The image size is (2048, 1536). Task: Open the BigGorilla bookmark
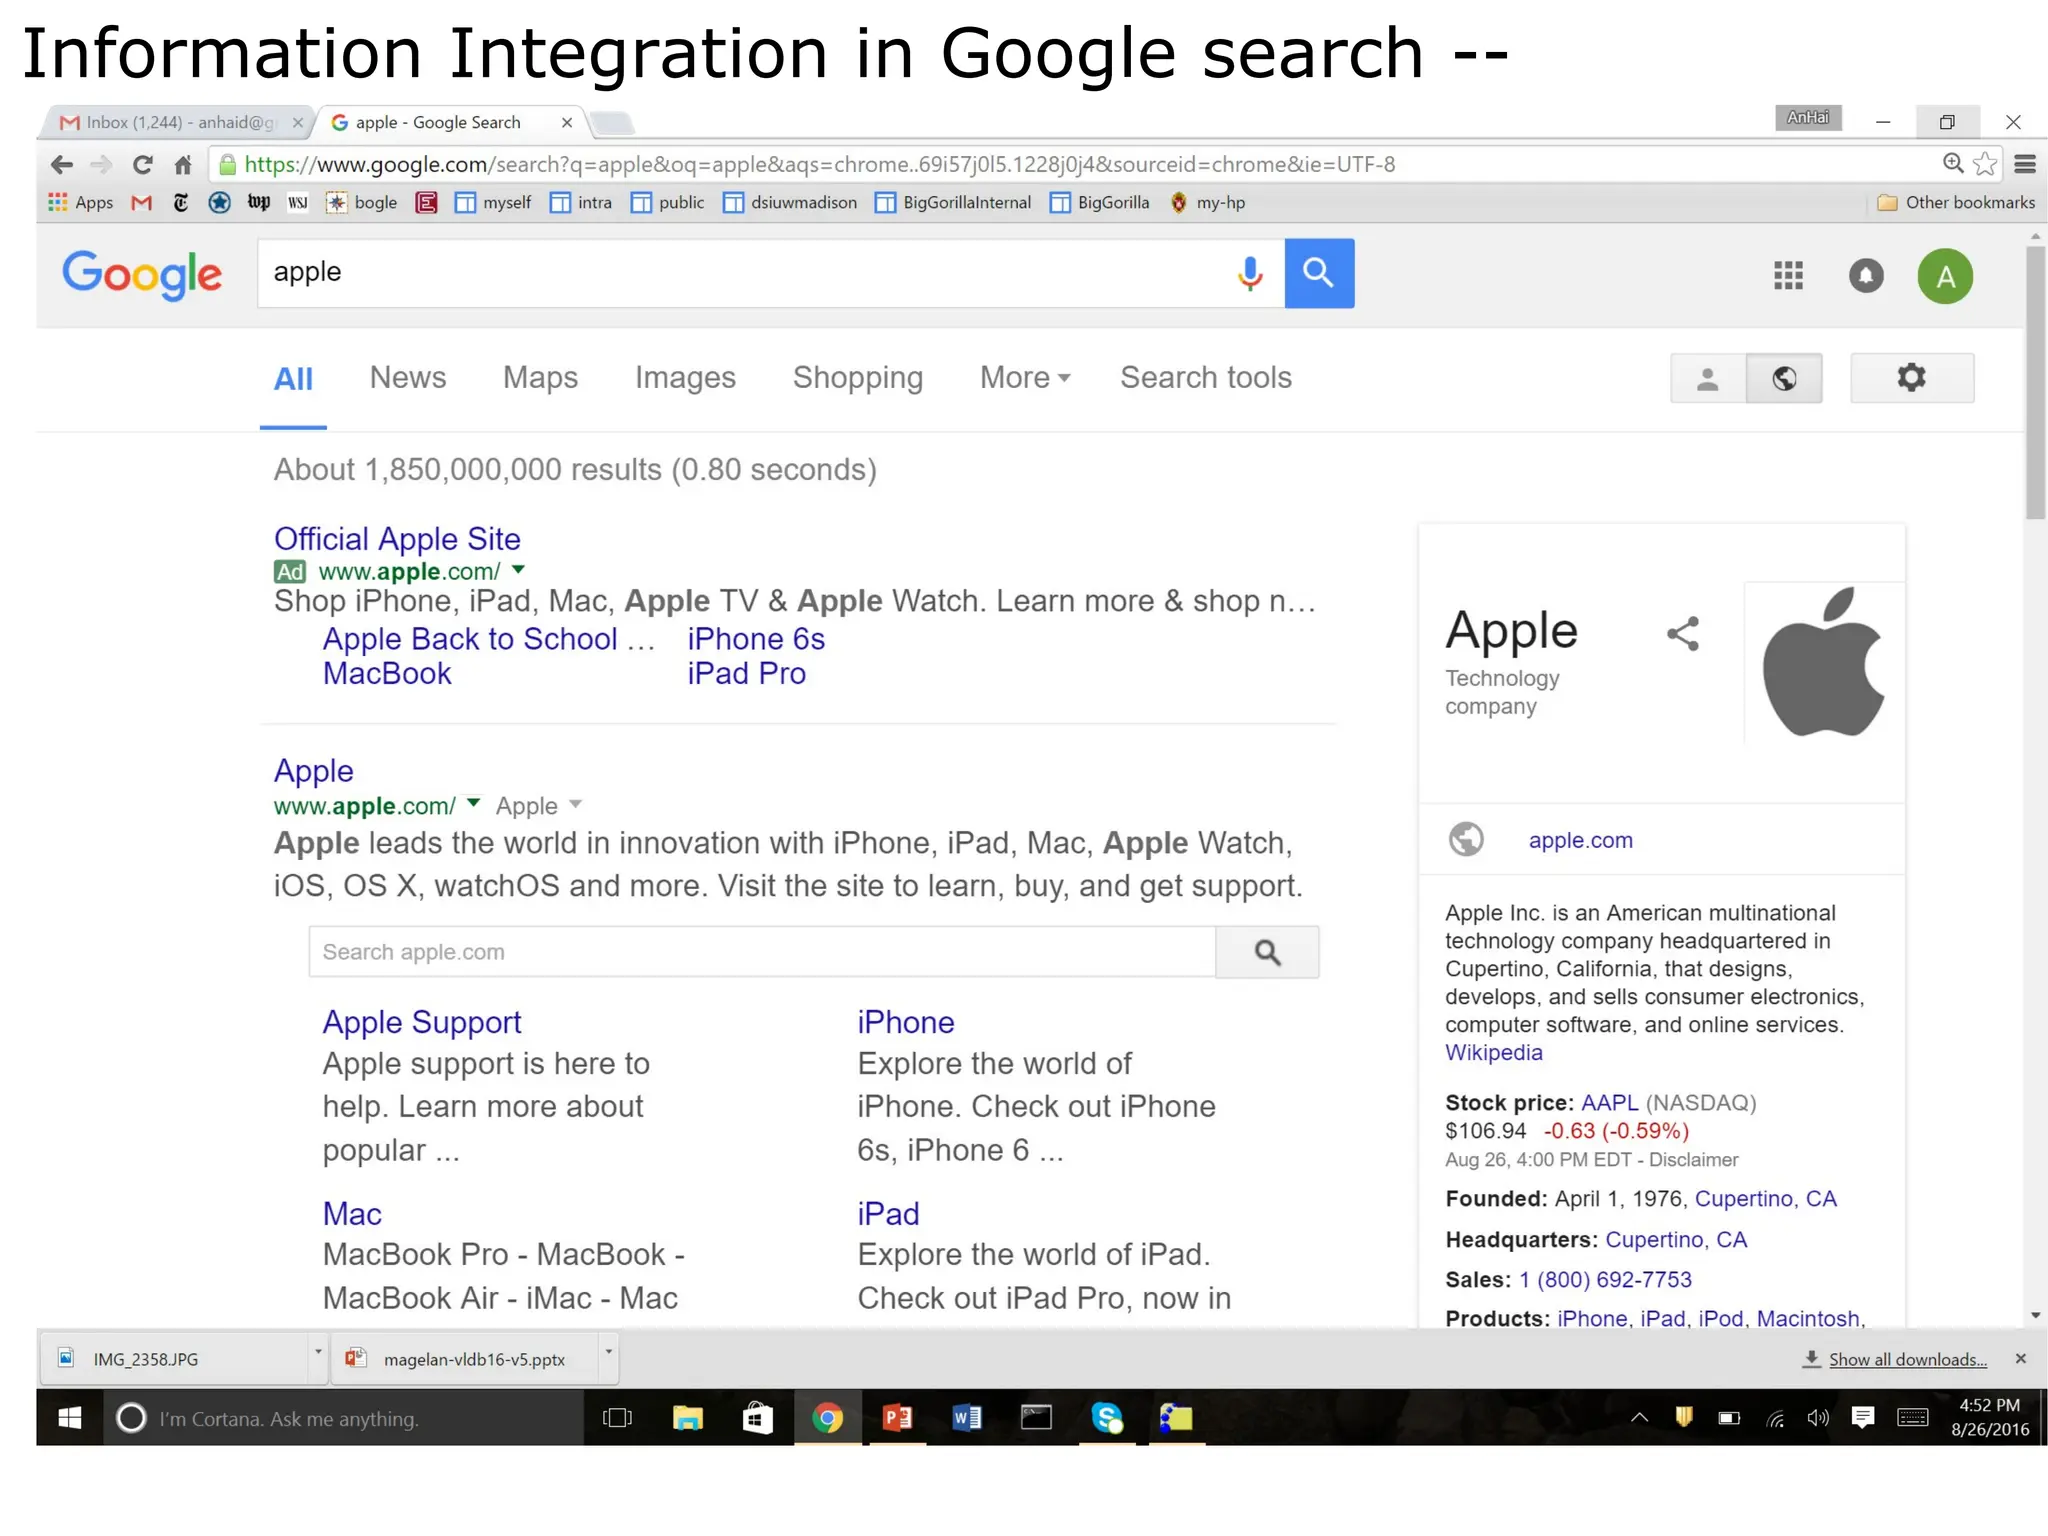pos(1099,203)
